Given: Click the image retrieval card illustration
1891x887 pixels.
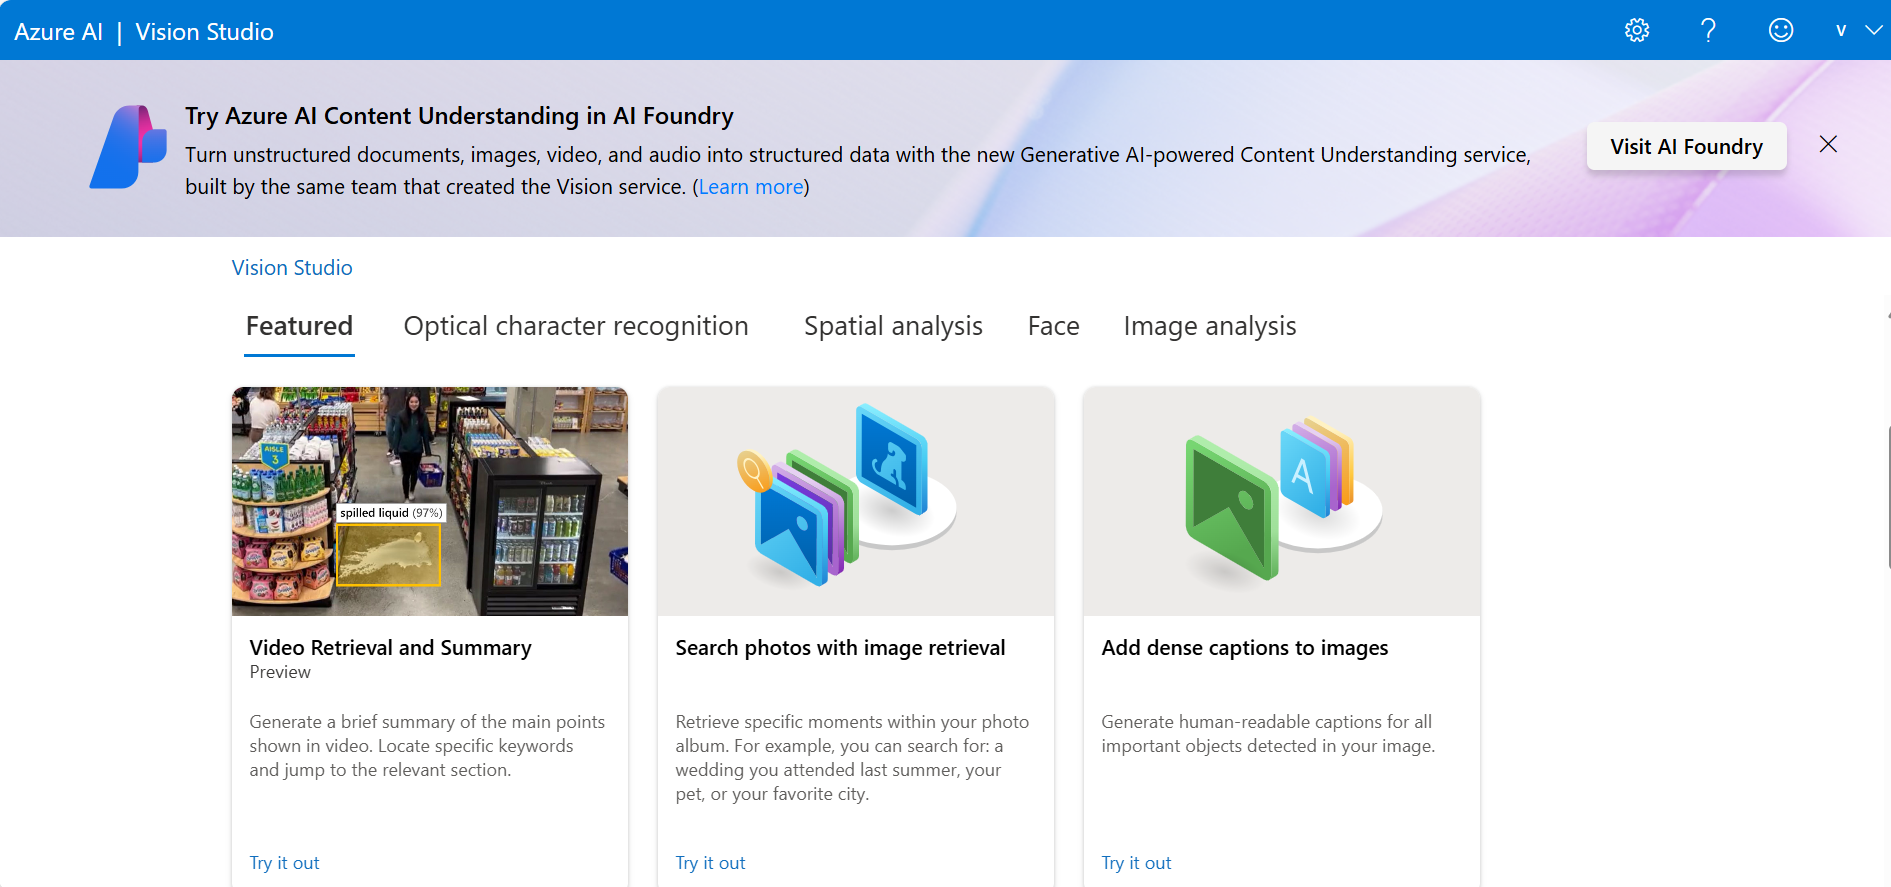Looking at the screenshot, I should (856, 501).
